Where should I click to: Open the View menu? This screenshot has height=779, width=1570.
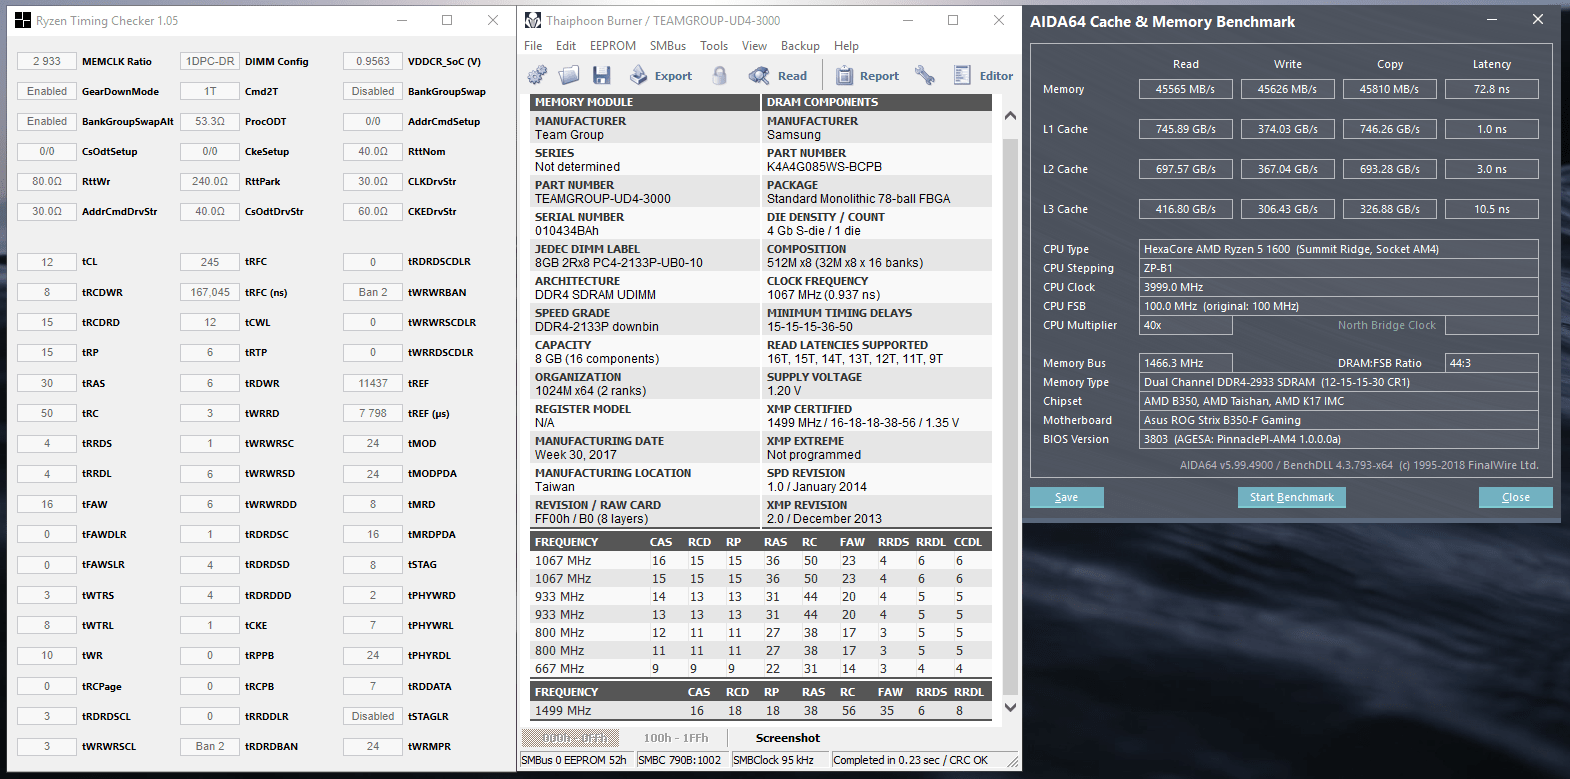pyautogui.click(x=754, y=46)
